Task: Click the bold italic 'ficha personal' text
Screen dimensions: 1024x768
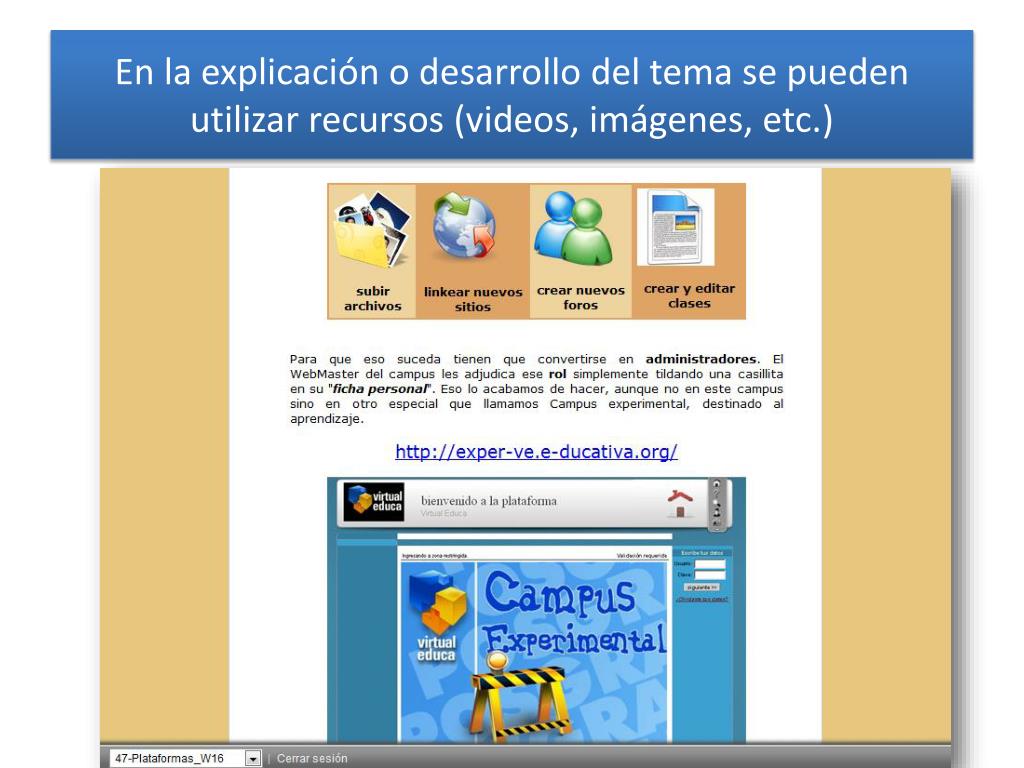Action: pyautogui.click(x=381, y=389)
